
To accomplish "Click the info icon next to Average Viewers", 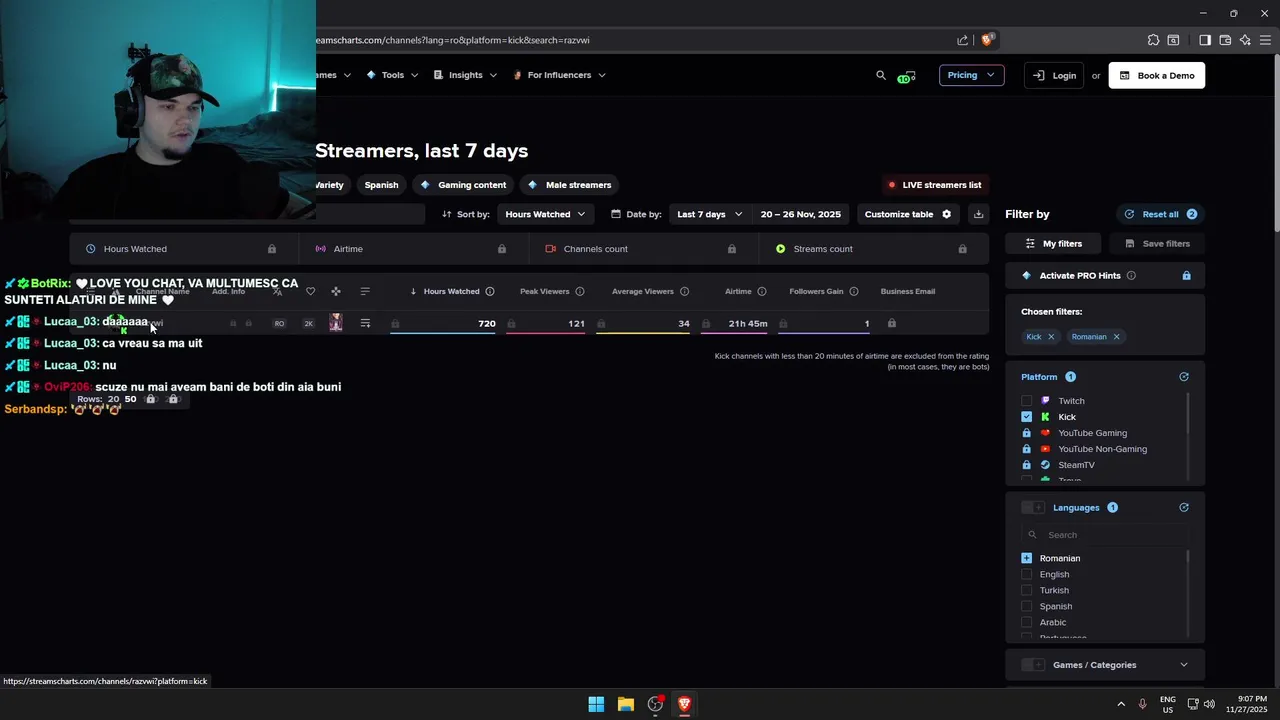I will point(685,291).
